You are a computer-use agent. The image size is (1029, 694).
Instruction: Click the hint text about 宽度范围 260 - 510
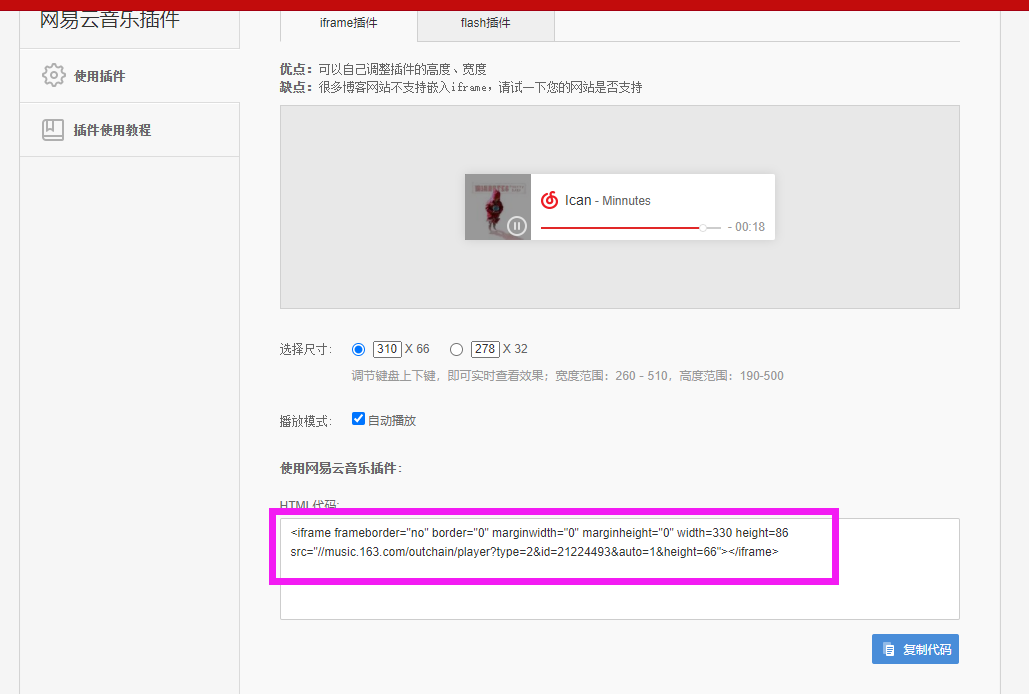pyautogui.click(x=567, y=376)
